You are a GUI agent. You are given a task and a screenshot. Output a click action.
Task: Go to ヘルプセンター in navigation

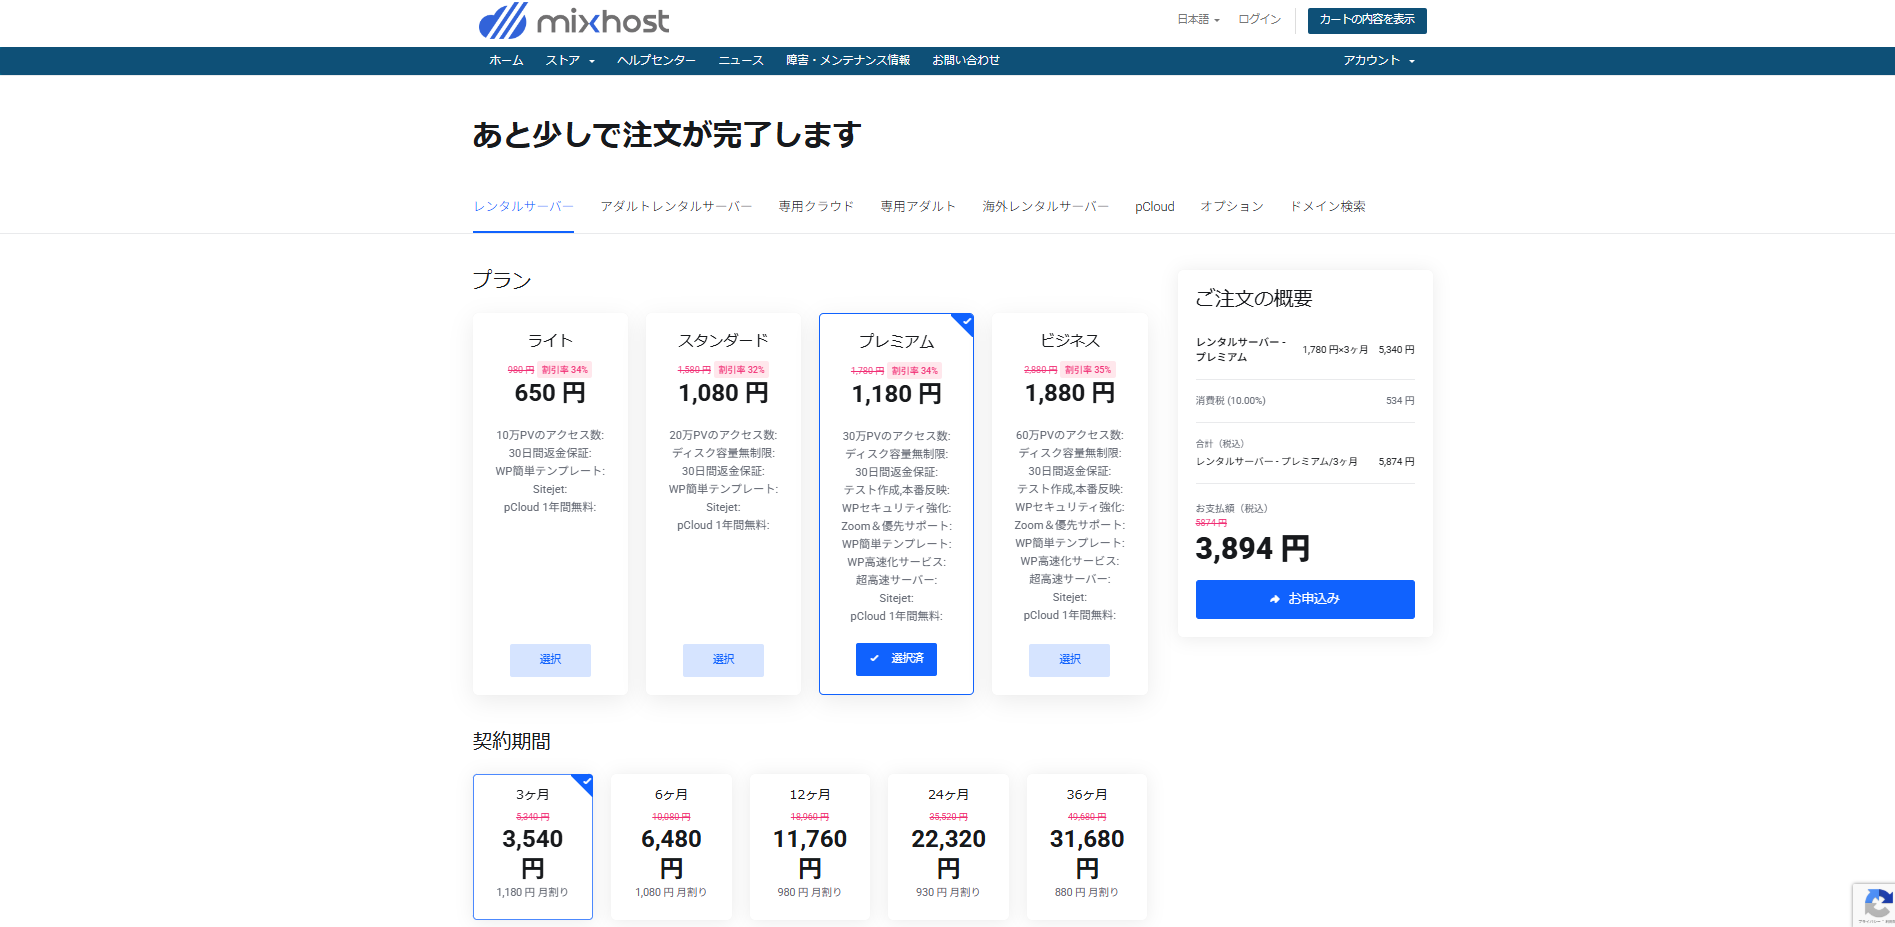tap(656, 61)
